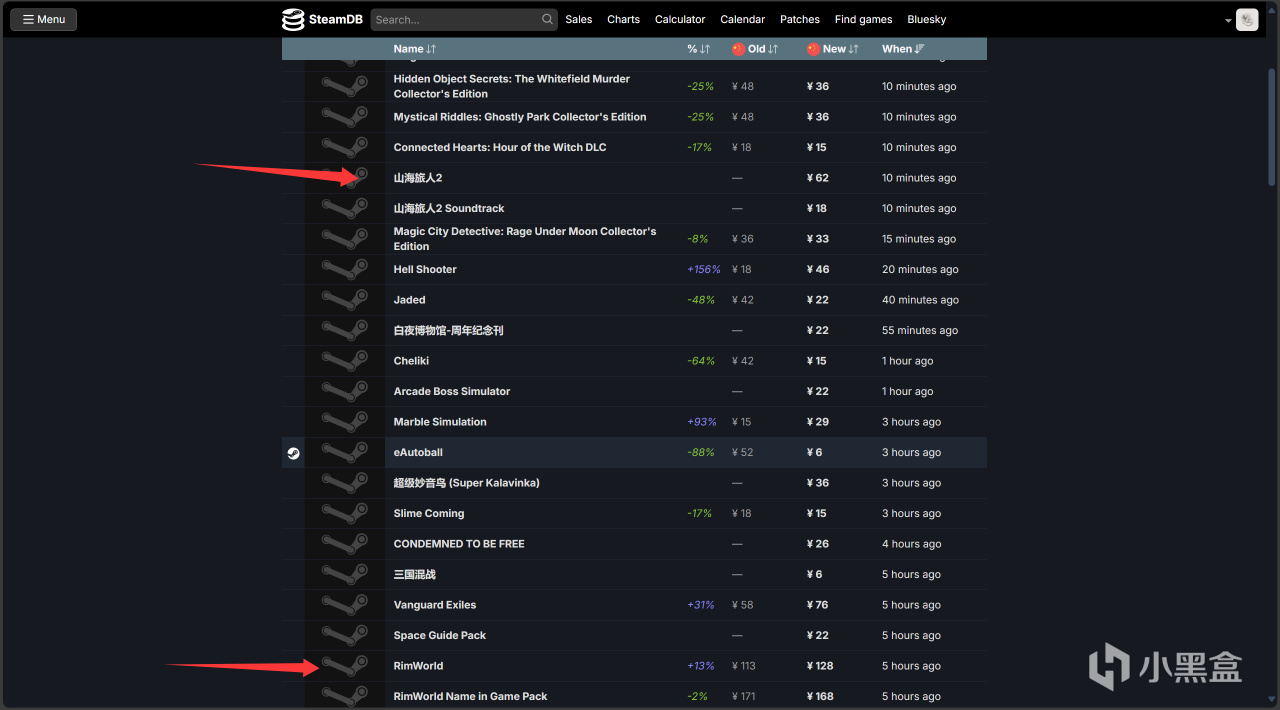Open Magic City Detective Rage Under Moon link
Viewport: 1280px width, 710px height.
pos(525,239)
